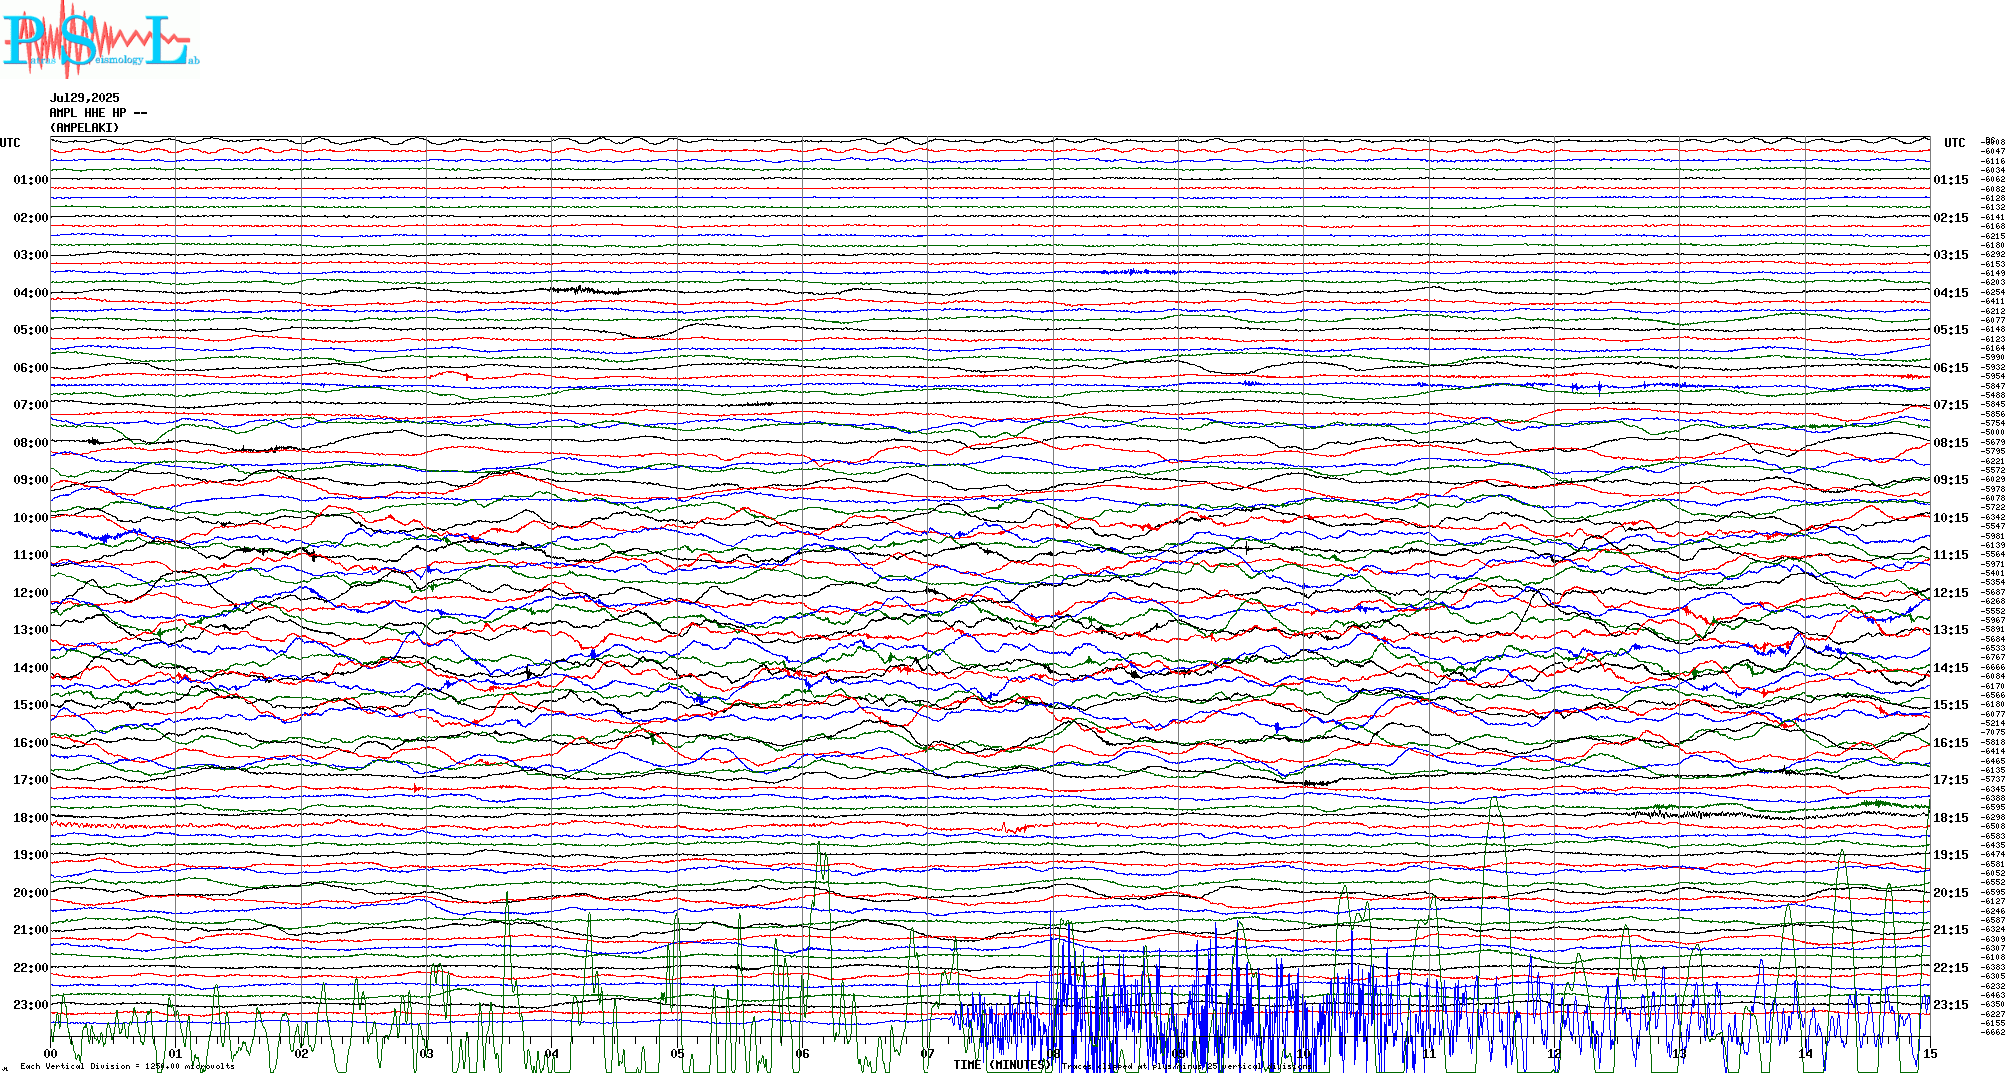Image resolution: width=2010 pixels, height=1080 pixels.
Task: Click the 06:15 right-side time label
Action: 1951,368
